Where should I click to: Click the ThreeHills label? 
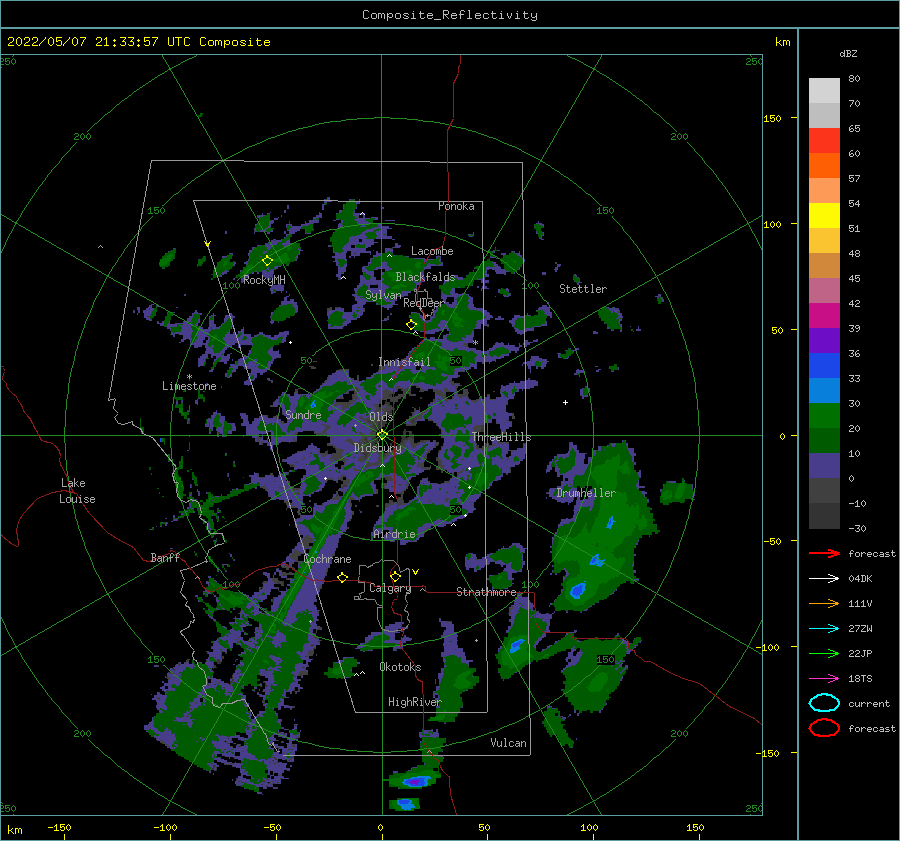(501, 437)
